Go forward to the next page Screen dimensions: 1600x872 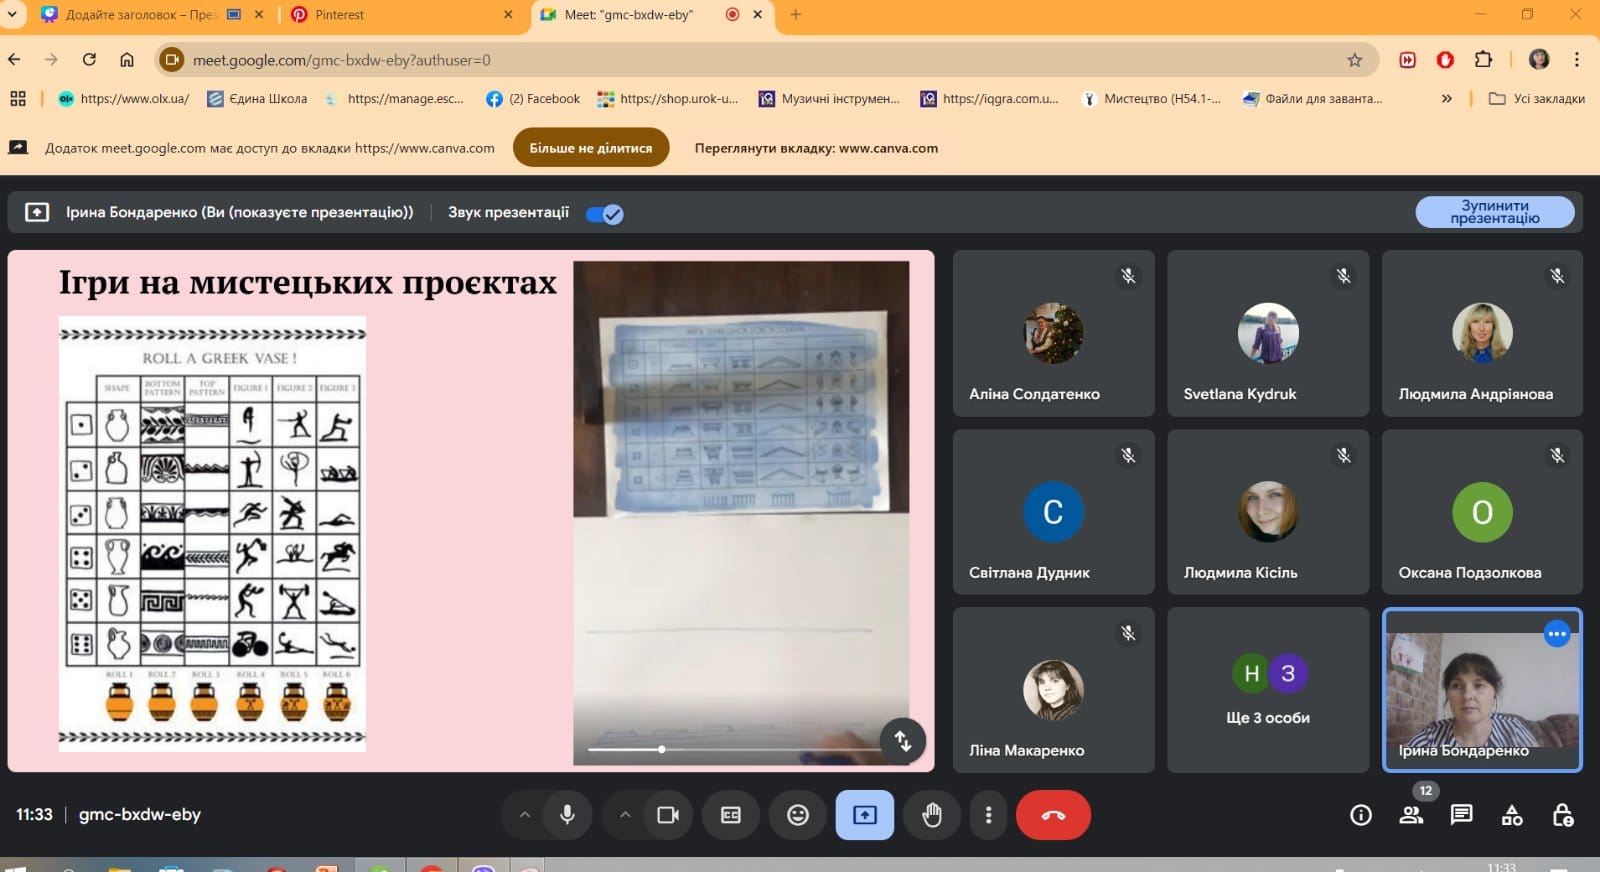pos(51,60)
